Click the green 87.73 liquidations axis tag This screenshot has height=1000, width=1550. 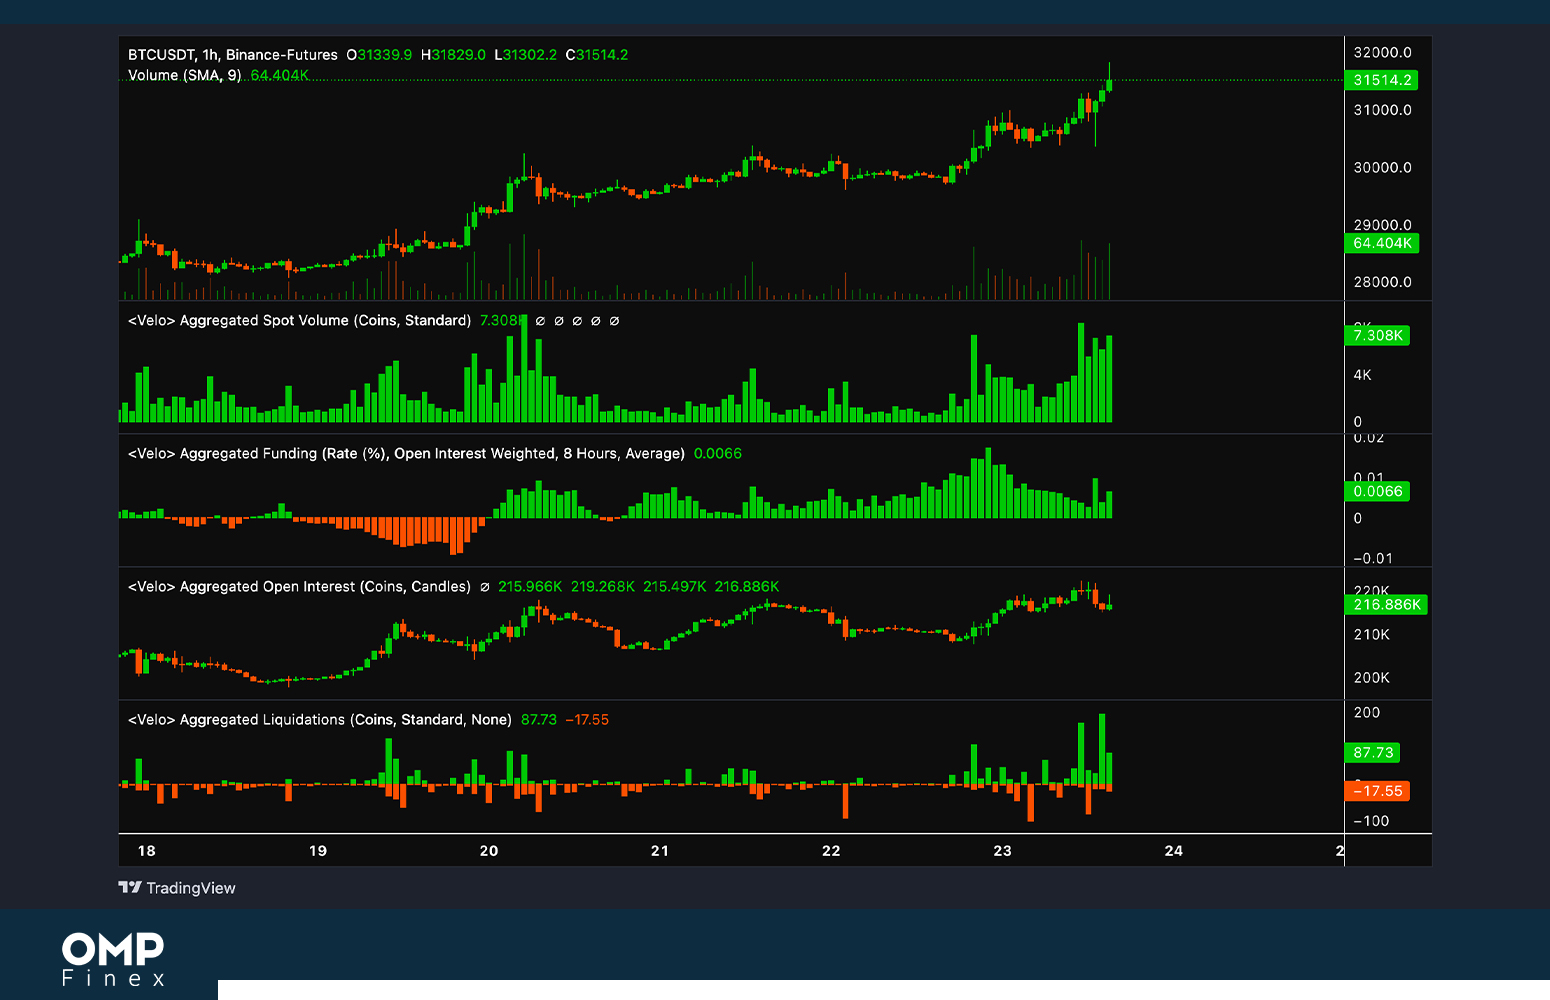(1372, 753)
